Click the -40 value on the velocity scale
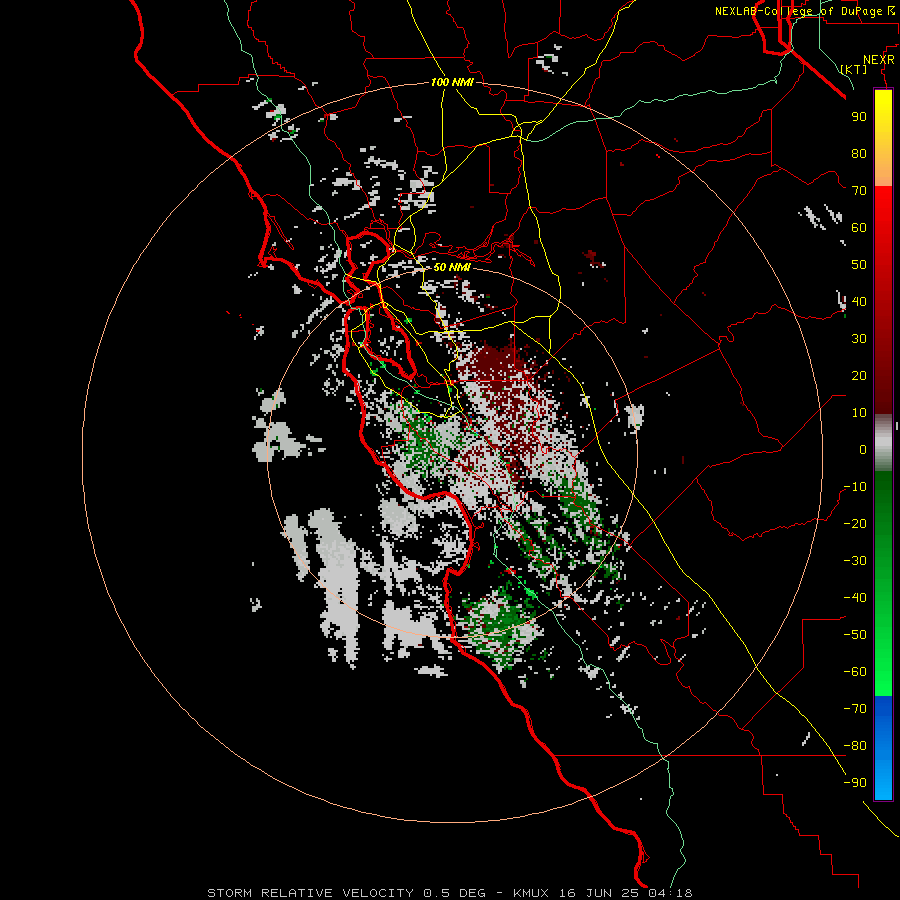Screen dimensions: 900x900 tap(855, 598)
